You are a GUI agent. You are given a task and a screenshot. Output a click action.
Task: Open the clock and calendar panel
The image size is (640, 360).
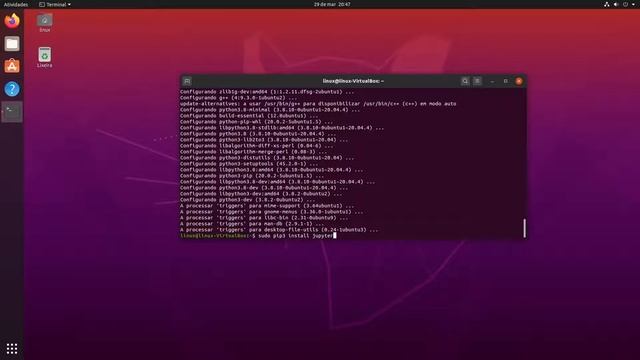(x=332, y=4)
